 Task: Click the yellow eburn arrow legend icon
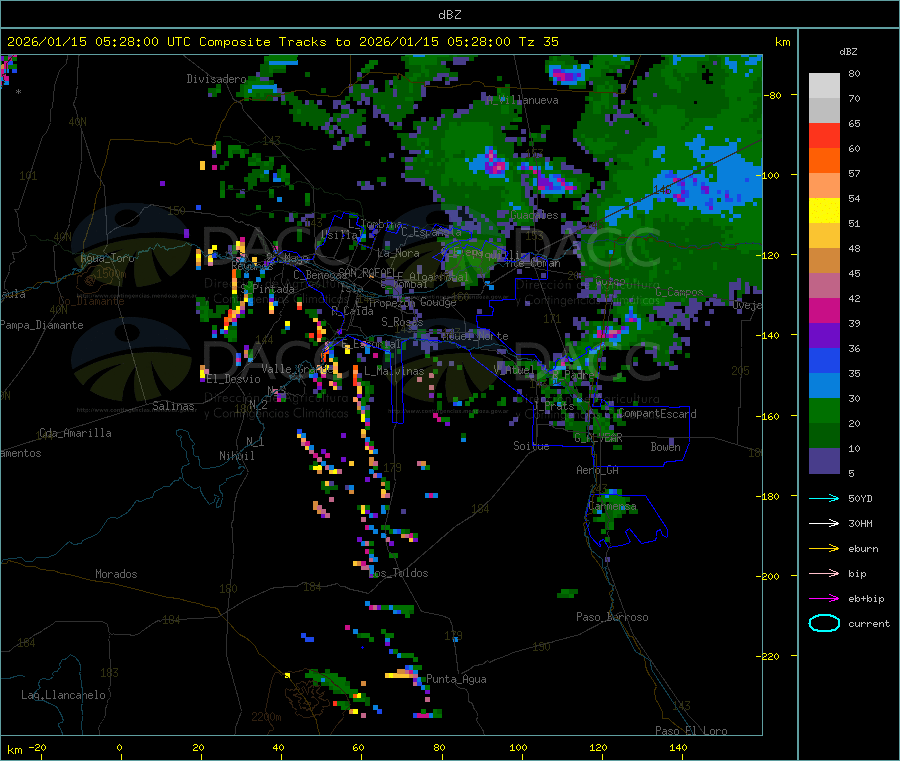[x=824, y=549]
